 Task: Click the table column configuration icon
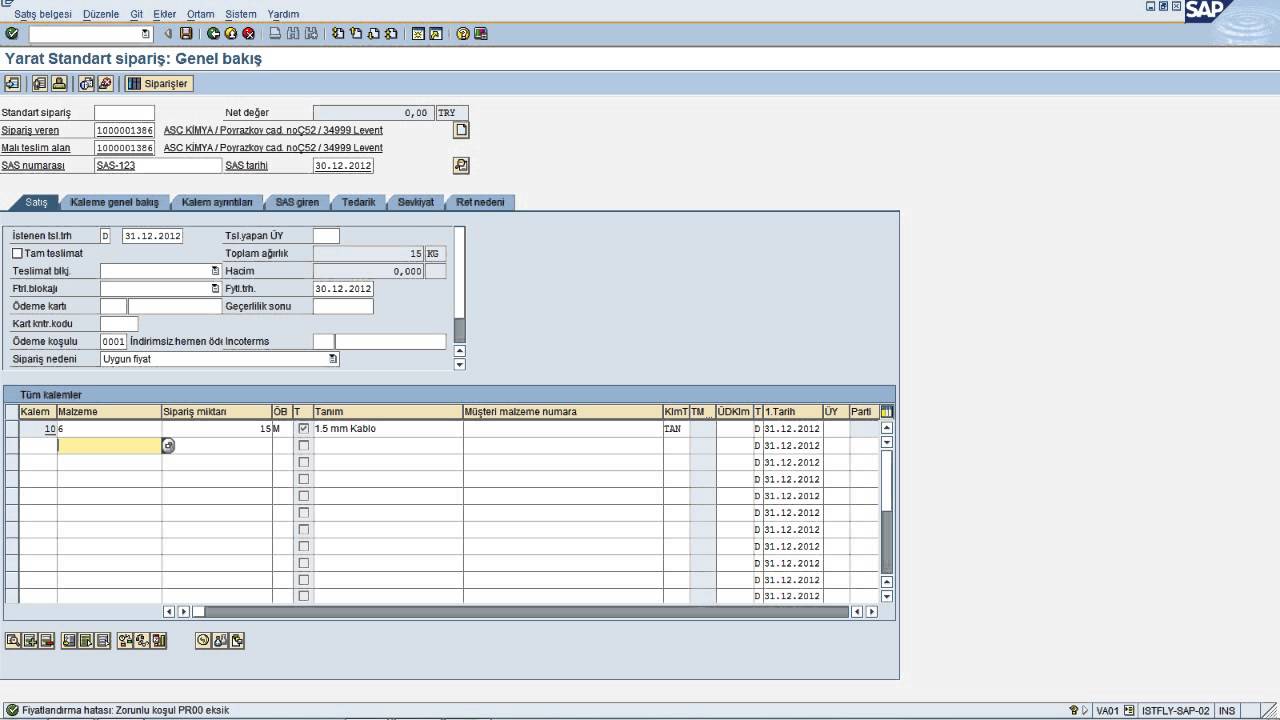tap(886, 412)
